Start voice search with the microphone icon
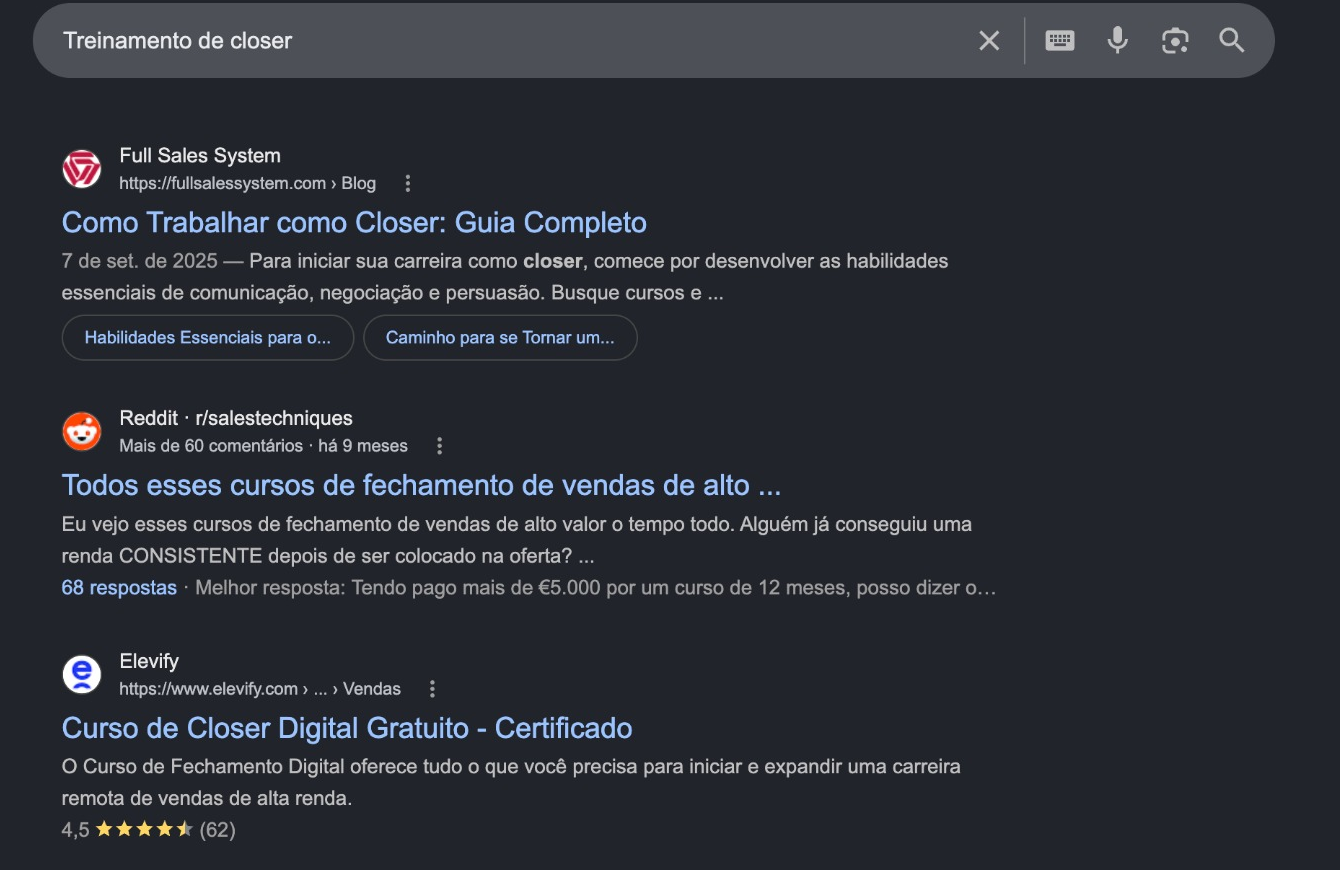The width and height of the screenshot is (1340, 870). pos(1118,41)
